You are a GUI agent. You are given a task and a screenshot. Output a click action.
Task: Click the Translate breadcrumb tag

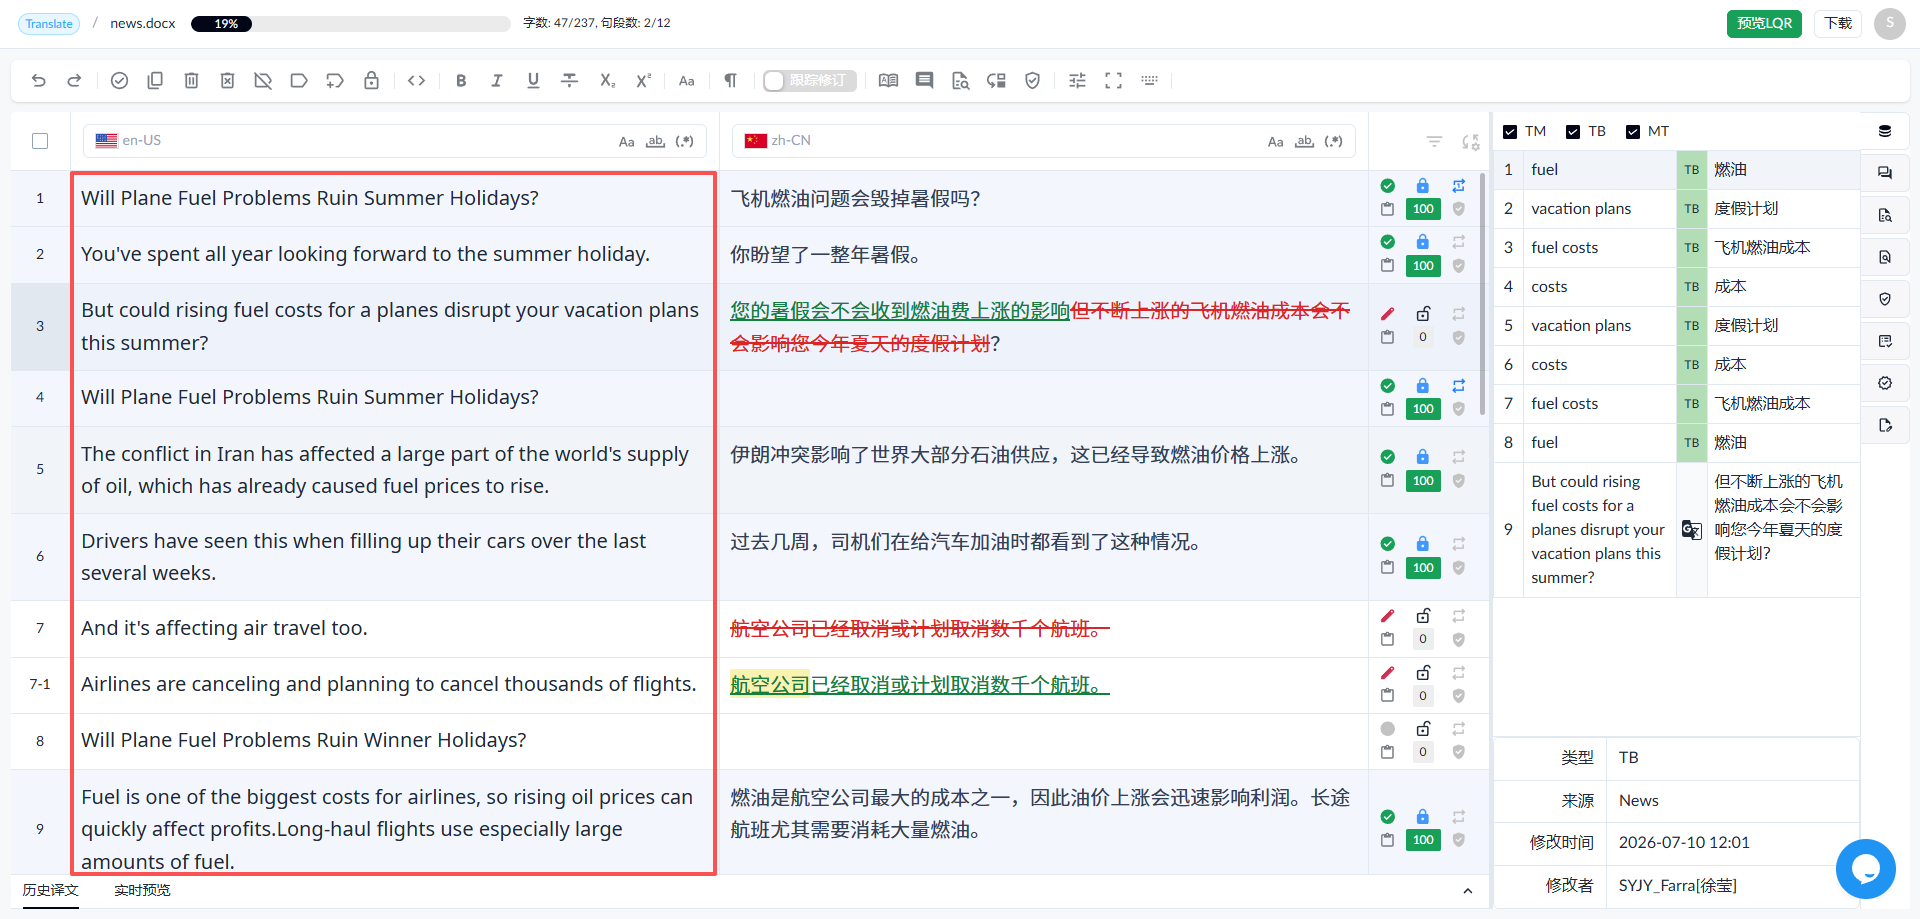point(49,24)
